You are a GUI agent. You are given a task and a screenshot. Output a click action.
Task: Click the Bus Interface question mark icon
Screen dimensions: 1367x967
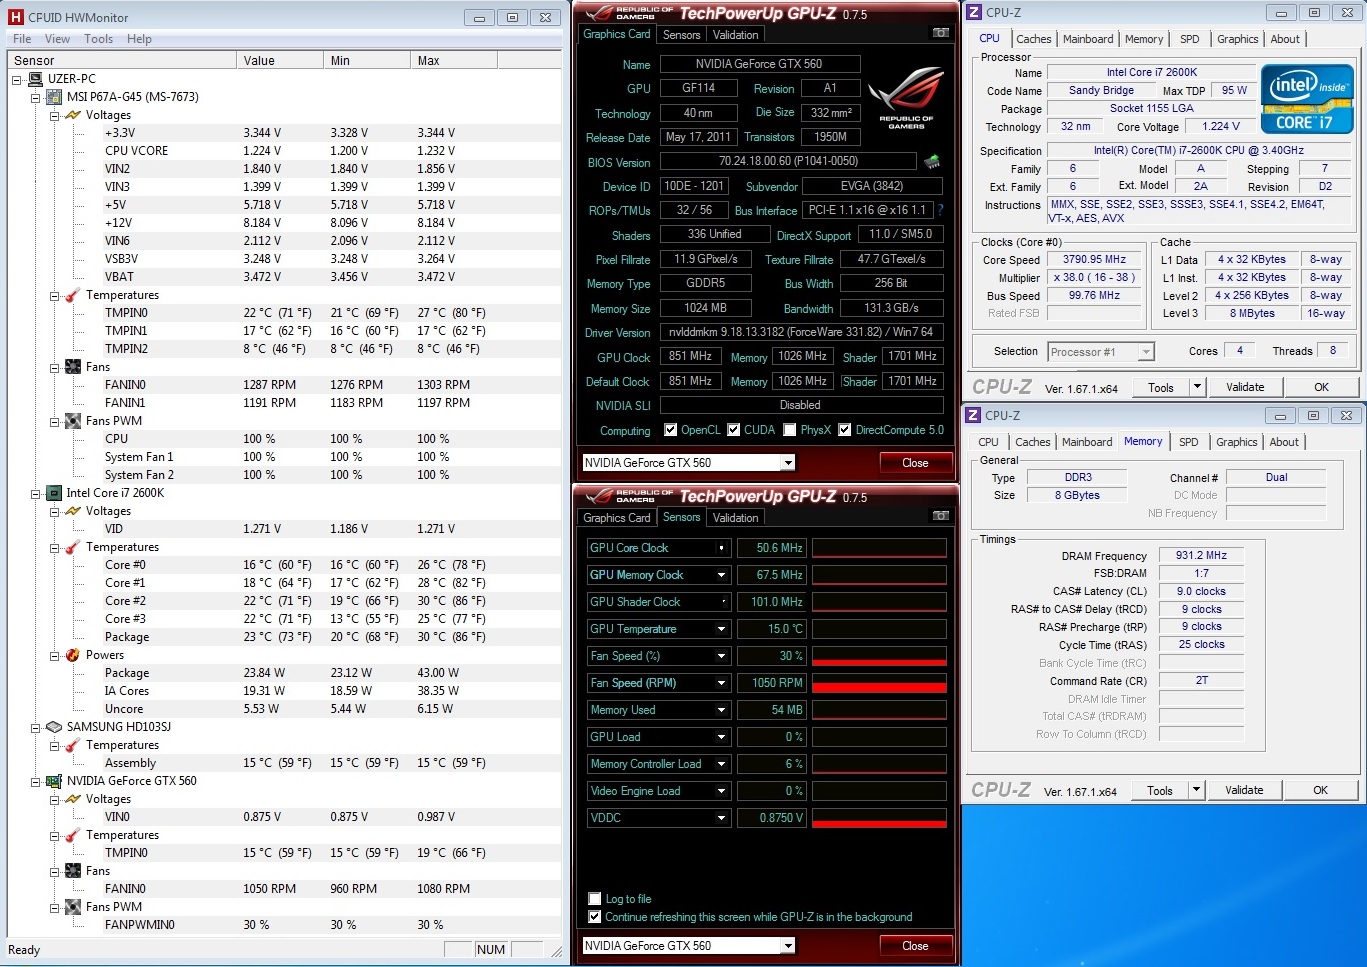(940, 210)
